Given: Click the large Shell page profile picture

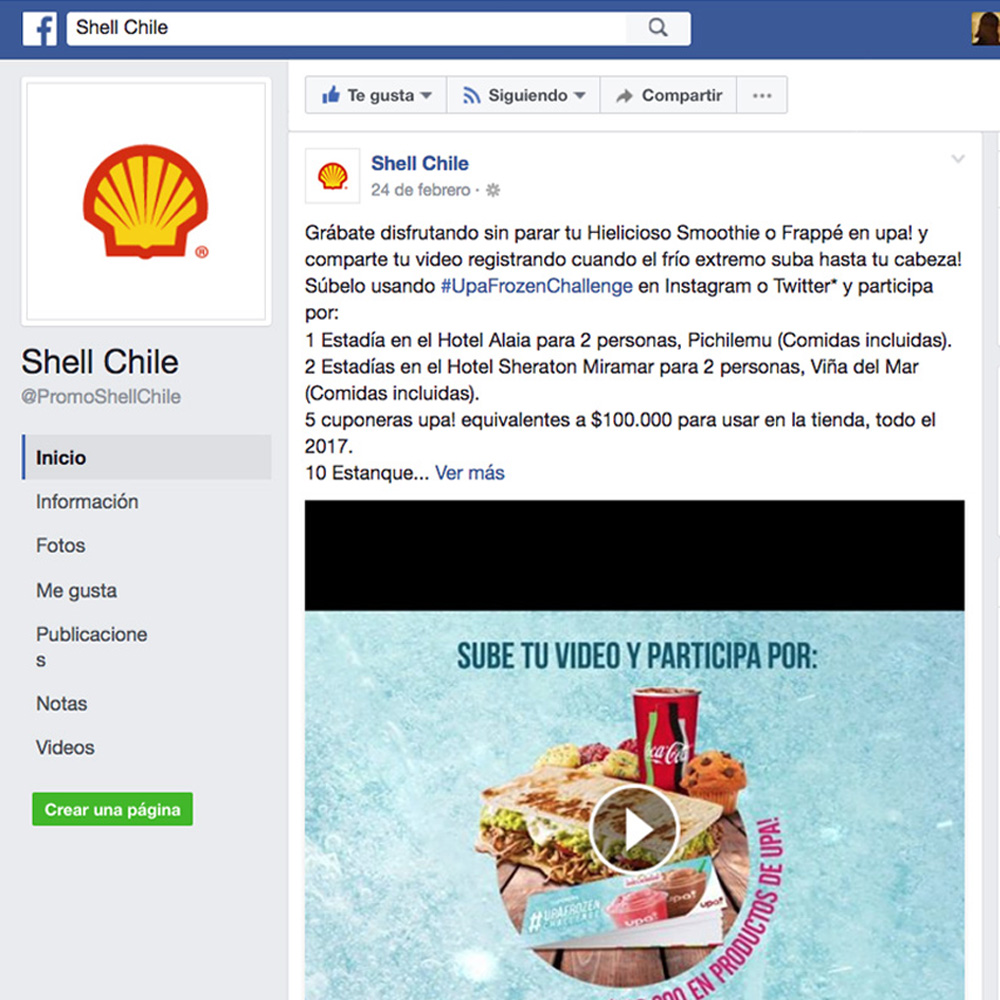Looking at the screenshot, I should pyautogui.click(x=146, y=203).
